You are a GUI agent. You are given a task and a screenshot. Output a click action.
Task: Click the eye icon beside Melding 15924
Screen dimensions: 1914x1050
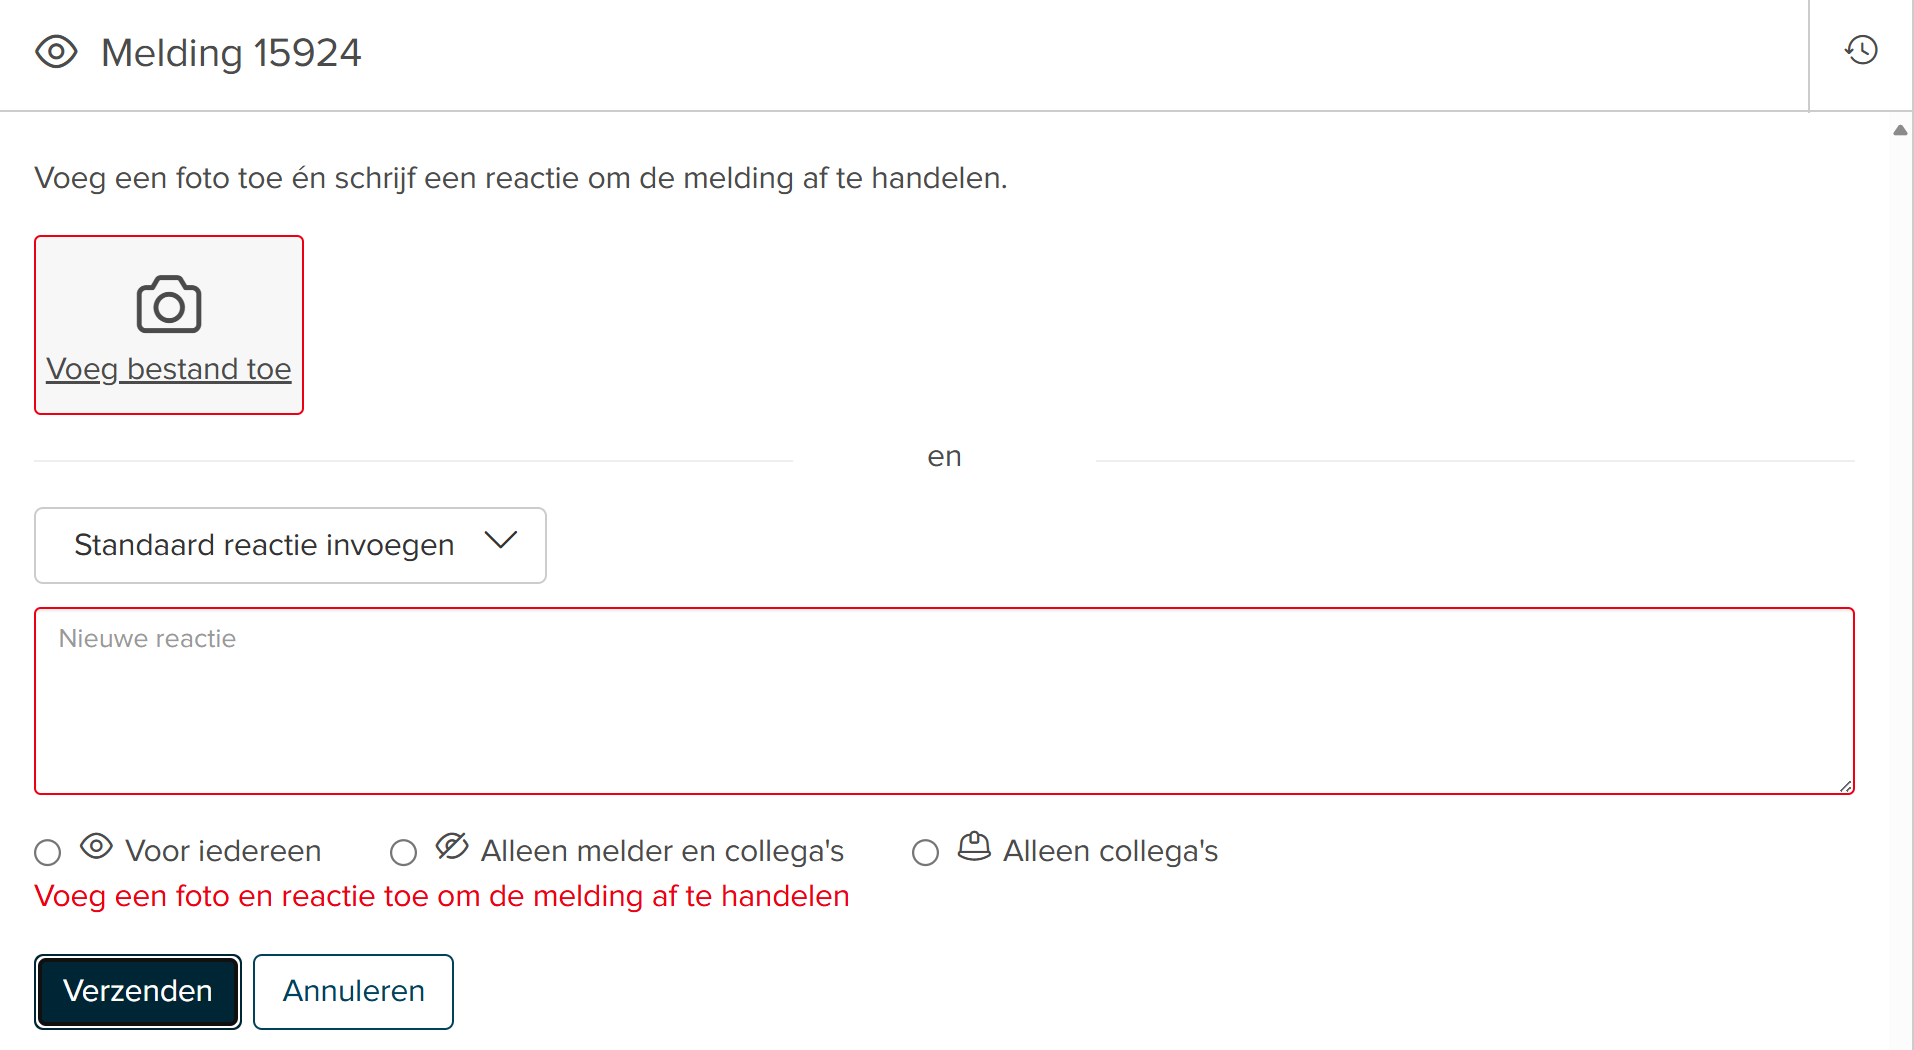pyautogui.click(x=56, y=52)
